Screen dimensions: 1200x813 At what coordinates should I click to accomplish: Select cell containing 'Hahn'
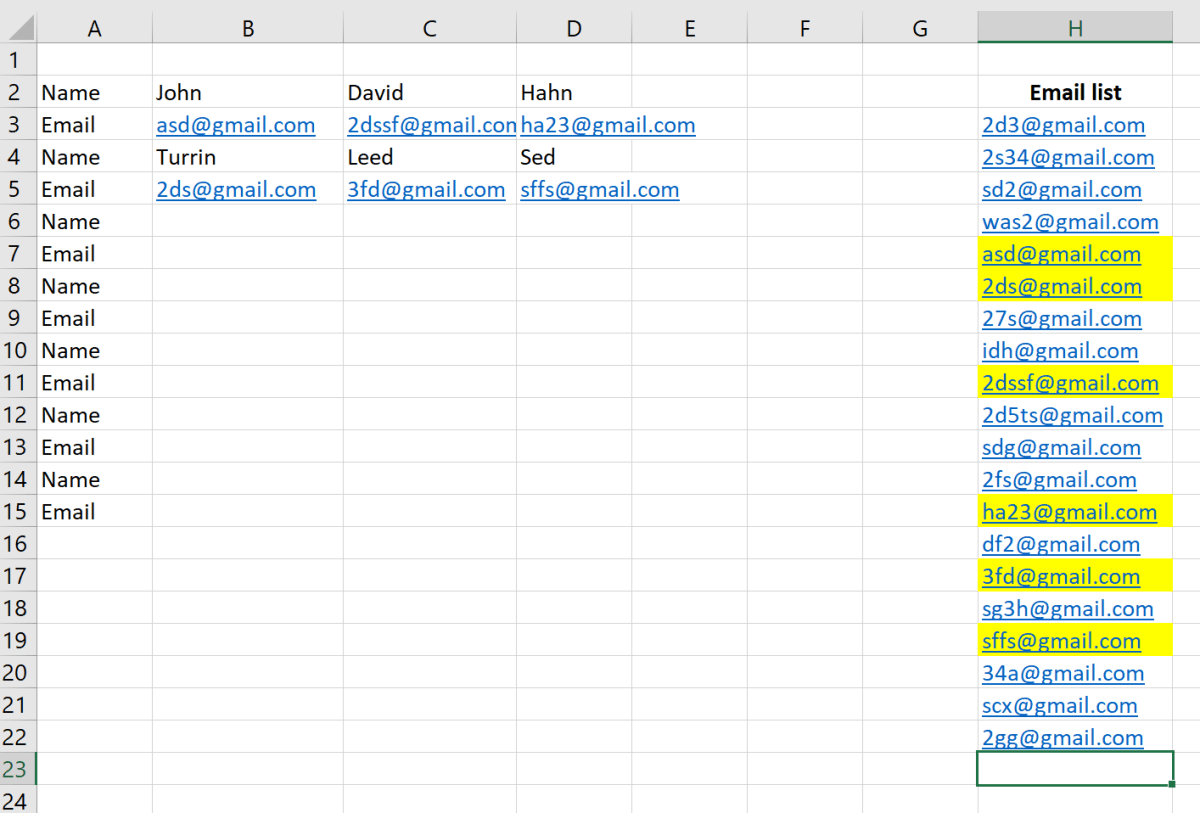[574, 92]
